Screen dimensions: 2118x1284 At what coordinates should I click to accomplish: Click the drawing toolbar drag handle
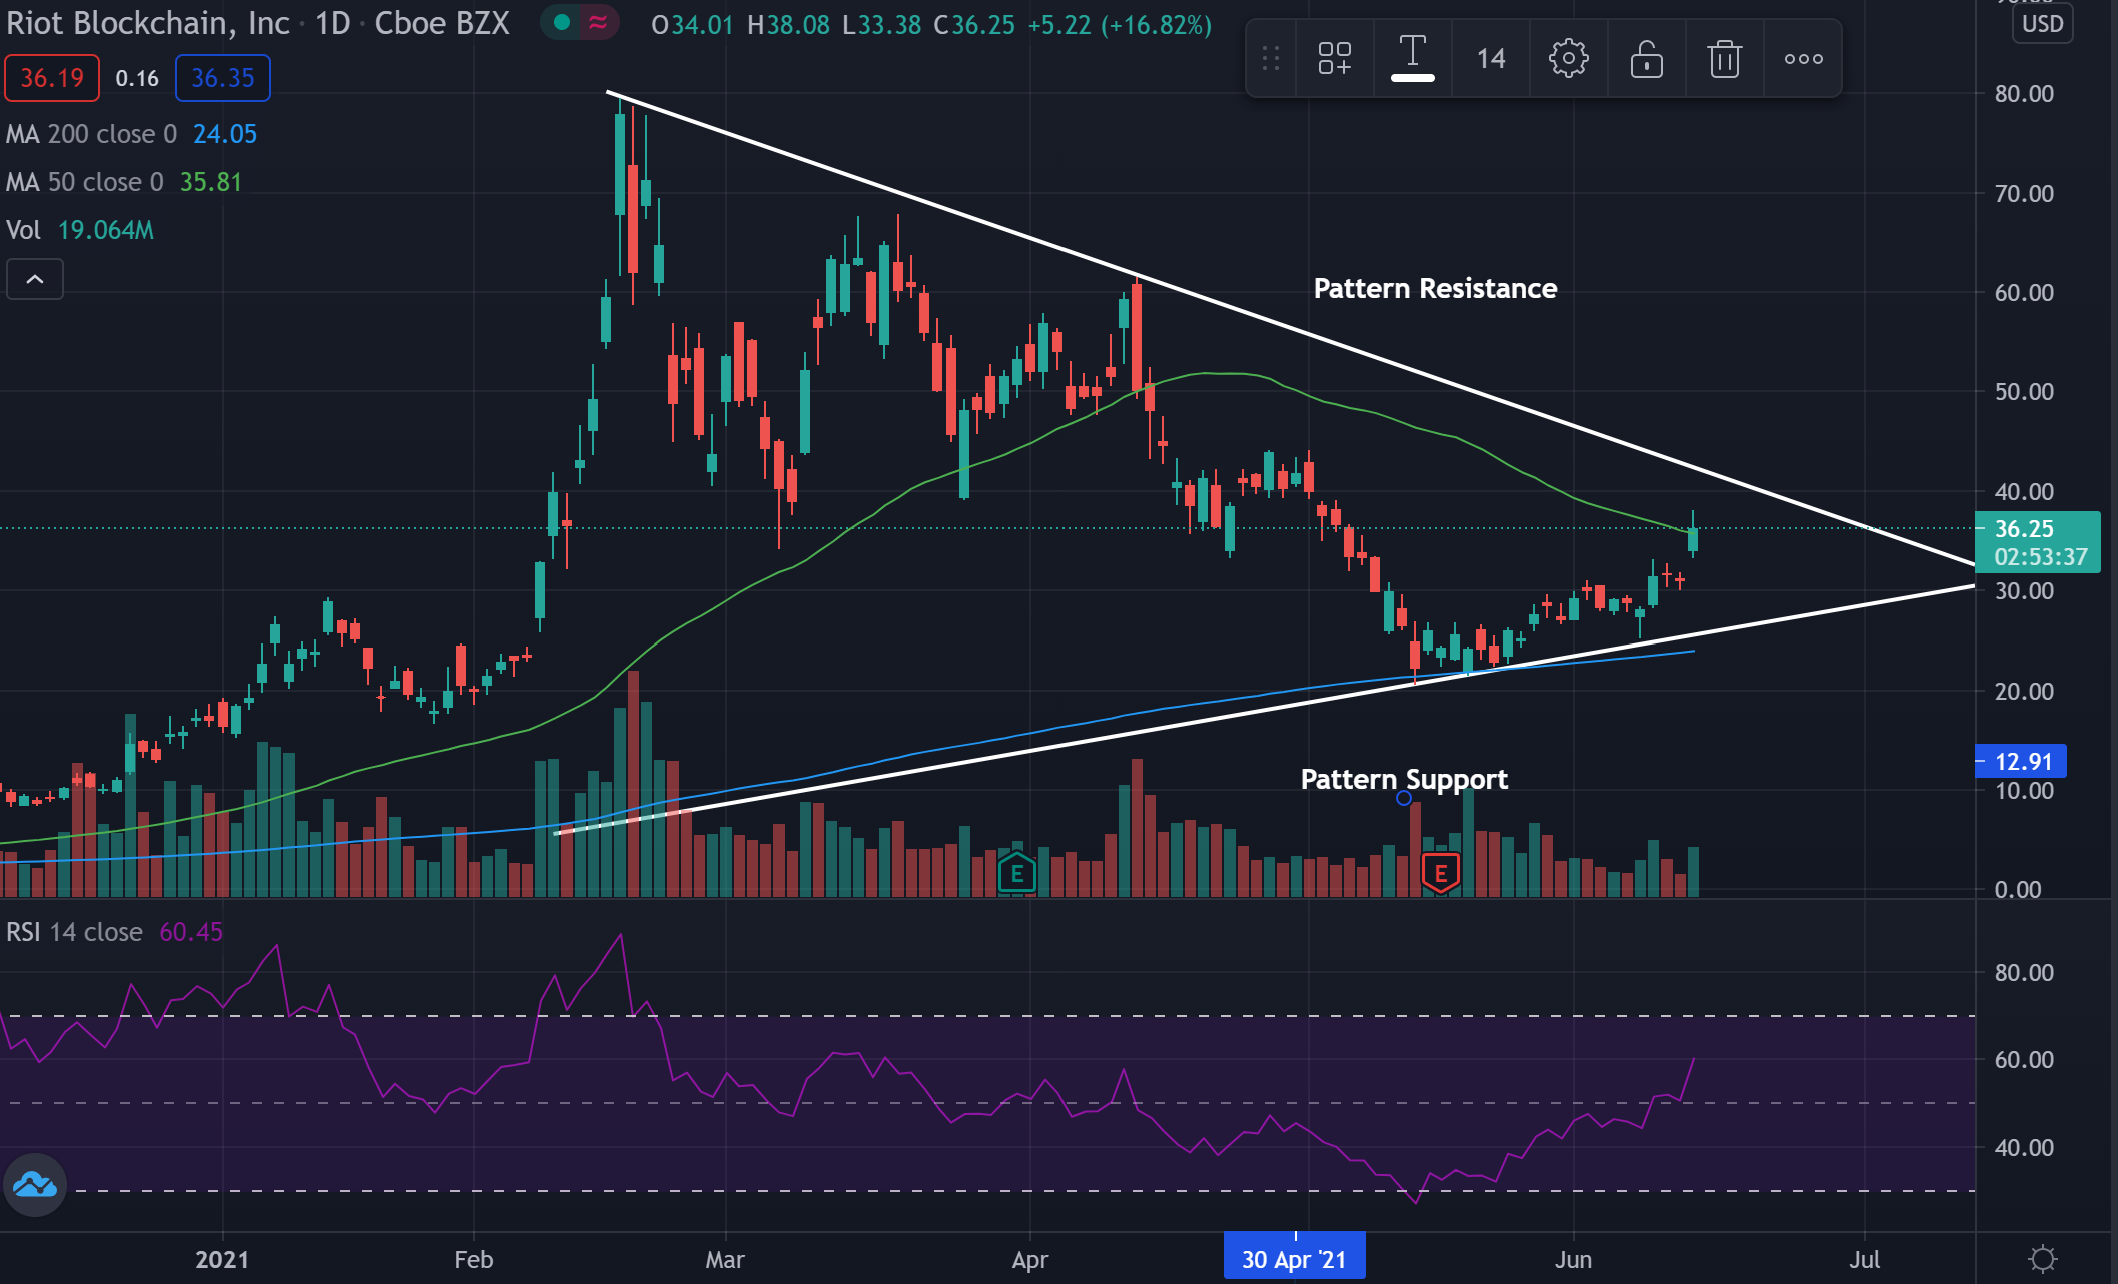tap(1271, 59)
